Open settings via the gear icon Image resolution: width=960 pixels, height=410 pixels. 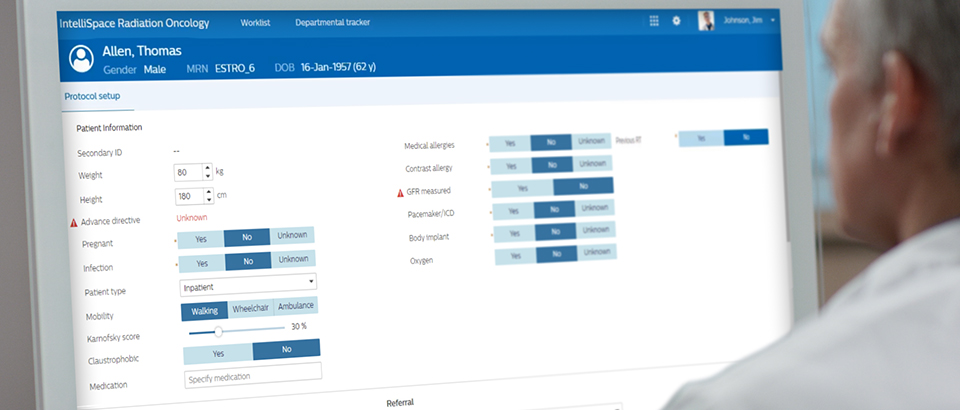click(x=676, y=20)
